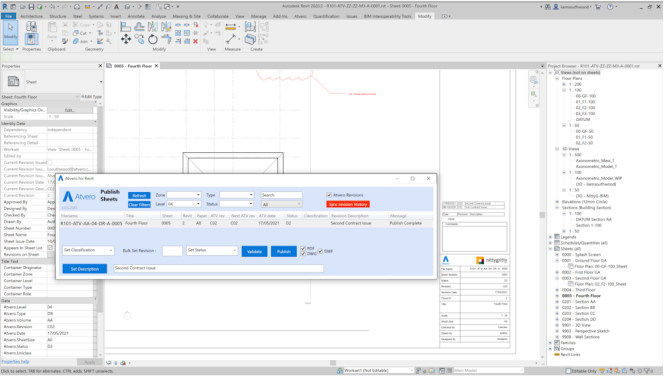Open the Properties help link
This screenshot has width=664, height=376.
(15, 362)
